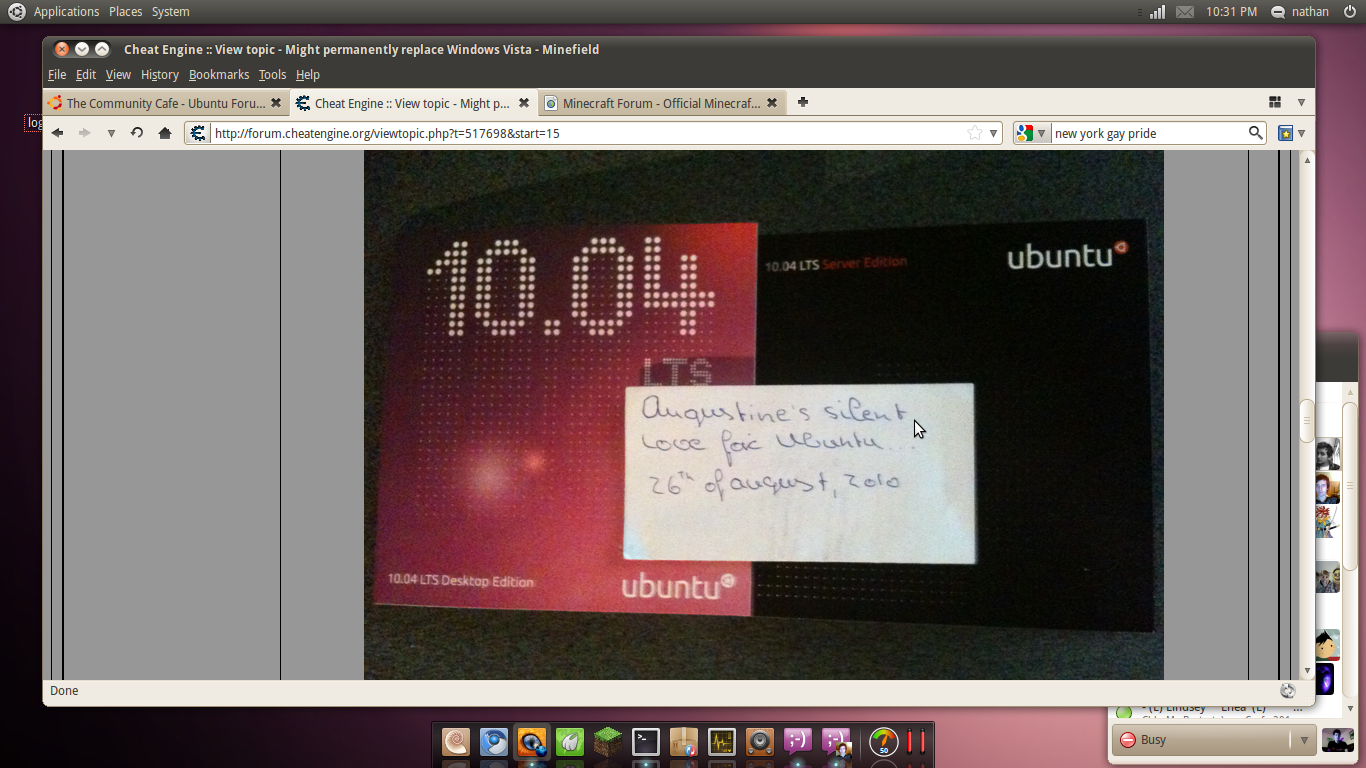
Task: Switch to the Minecraft Forum tab
Action: pyautogui.click(x=661, y=103)
